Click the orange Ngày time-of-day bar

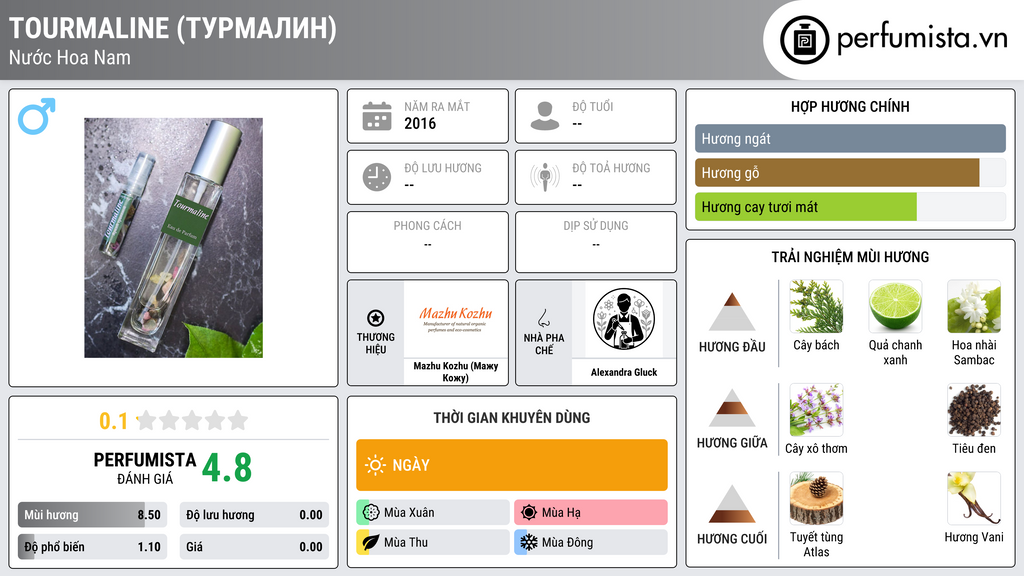tap(512, 465)
